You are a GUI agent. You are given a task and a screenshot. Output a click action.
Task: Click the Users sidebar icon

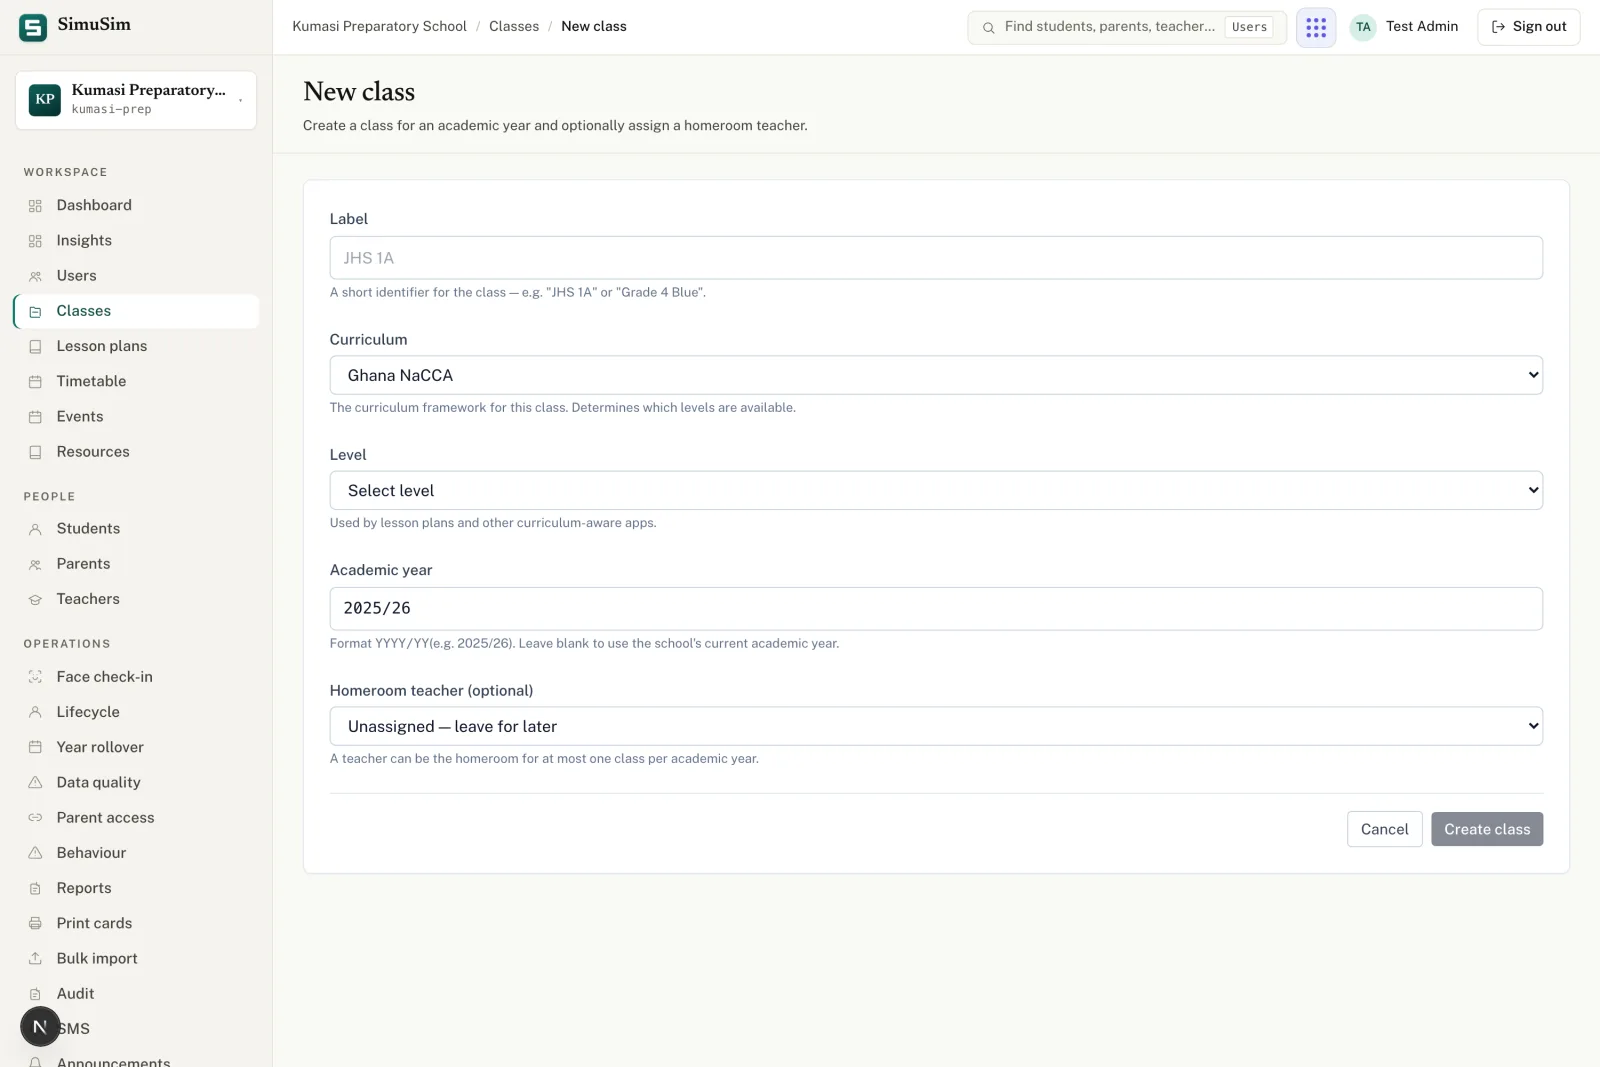(x=35, y=276)
